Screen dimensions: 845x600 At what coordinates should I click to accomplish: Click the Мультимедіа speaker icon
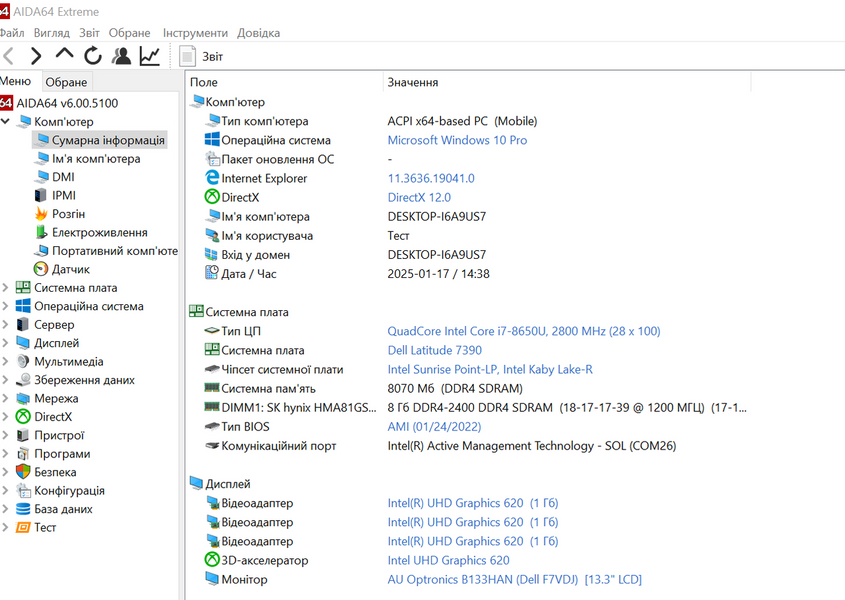23,361
